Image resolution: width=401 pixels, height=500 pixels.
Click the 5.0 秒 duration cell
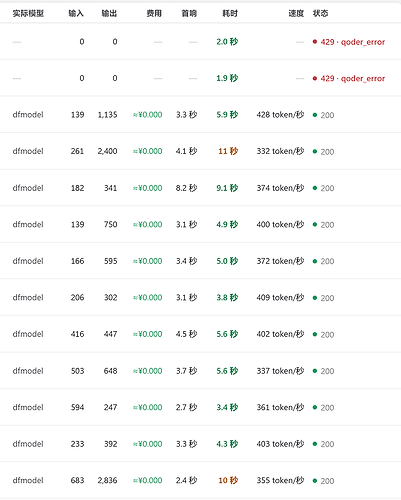point(227,261)
